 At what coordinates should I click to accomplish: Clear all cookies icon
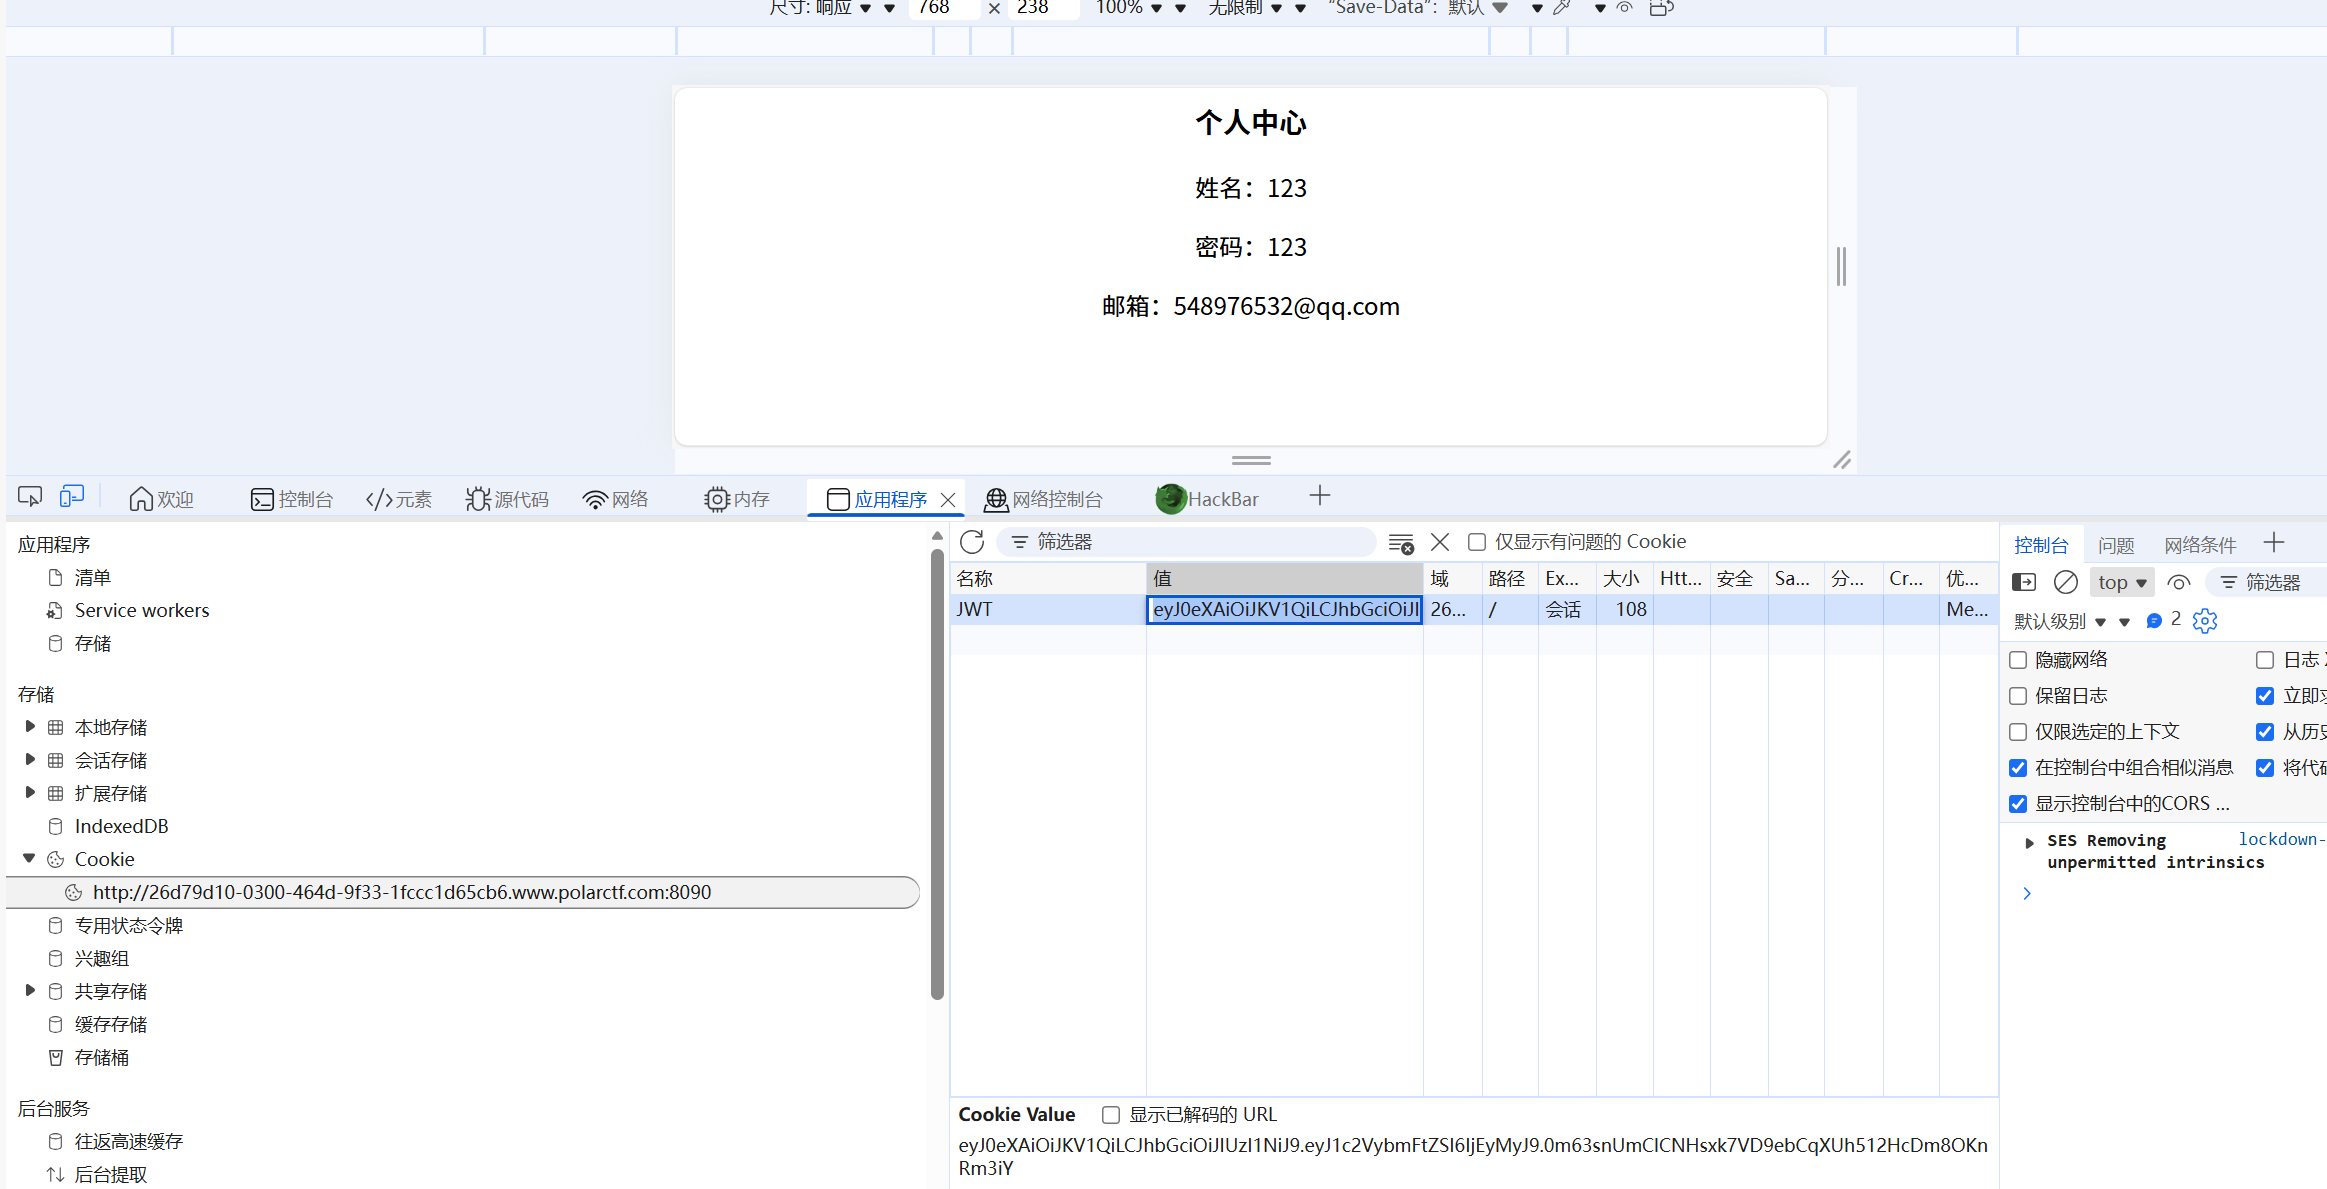click(1401, 542)
